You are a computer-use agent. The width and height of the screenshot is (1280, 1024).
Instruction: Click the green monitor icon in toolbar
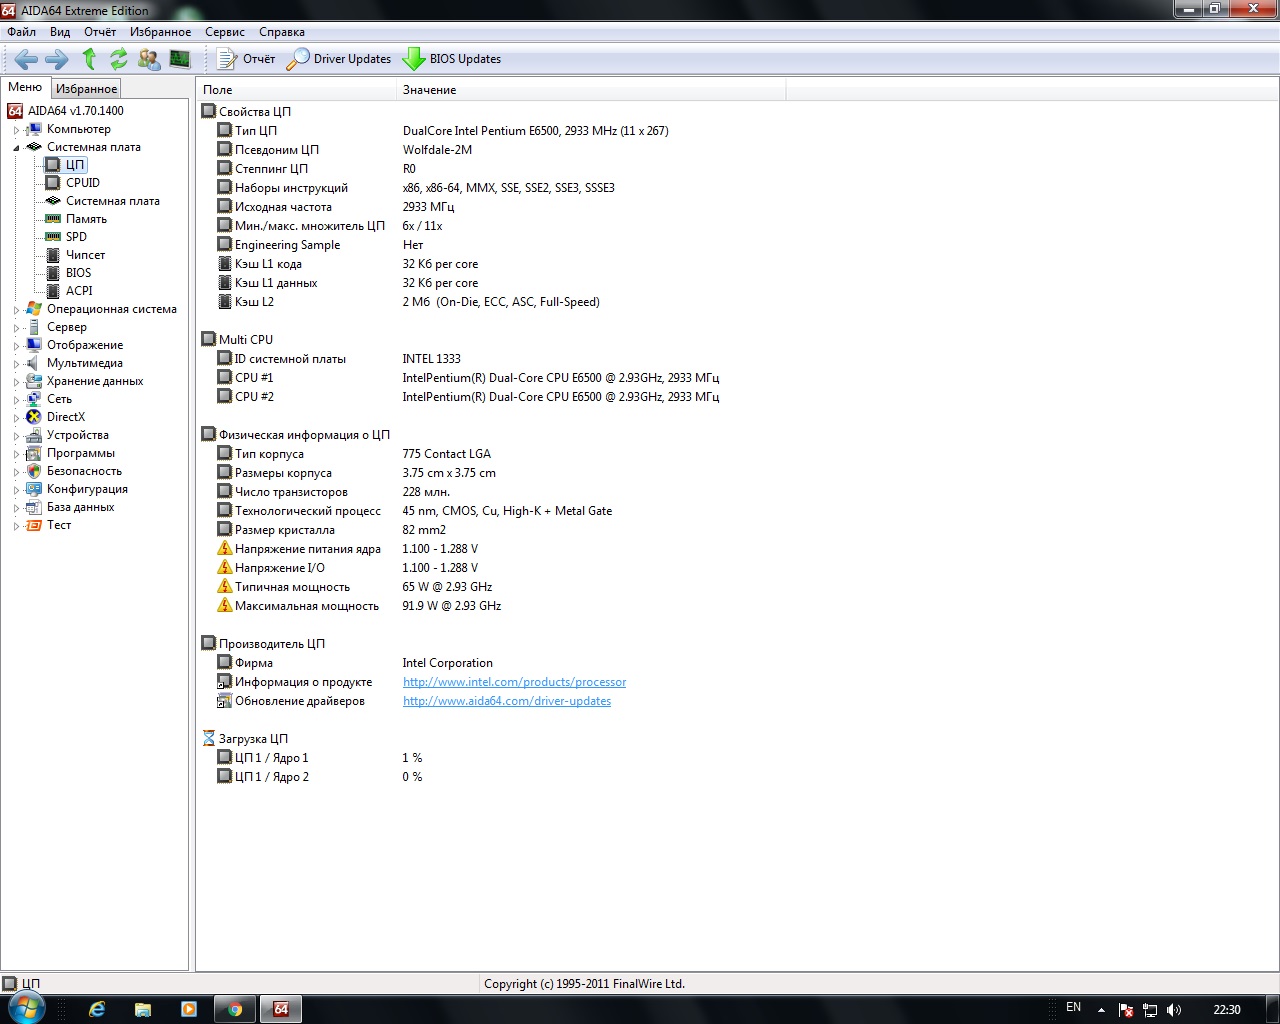point(180,59)
